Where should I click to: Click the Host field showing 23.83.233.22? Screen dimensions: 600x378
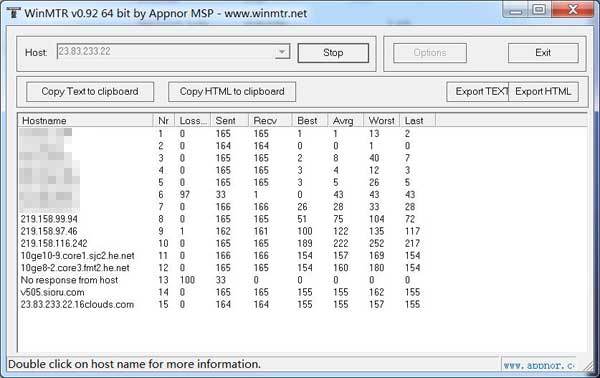173,52
